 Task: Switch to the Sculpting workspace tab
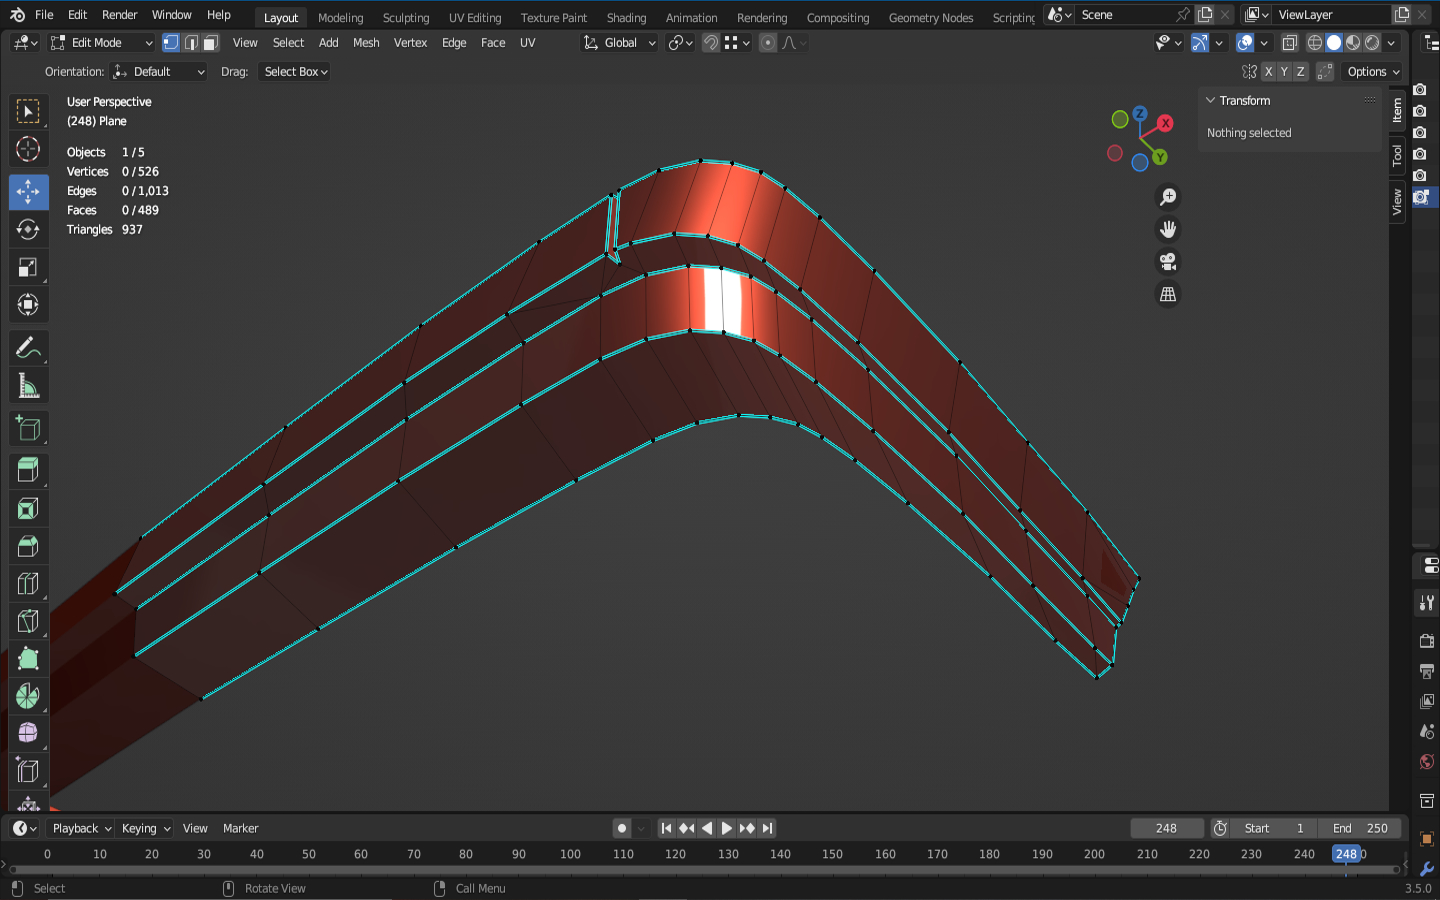[406, 18]
